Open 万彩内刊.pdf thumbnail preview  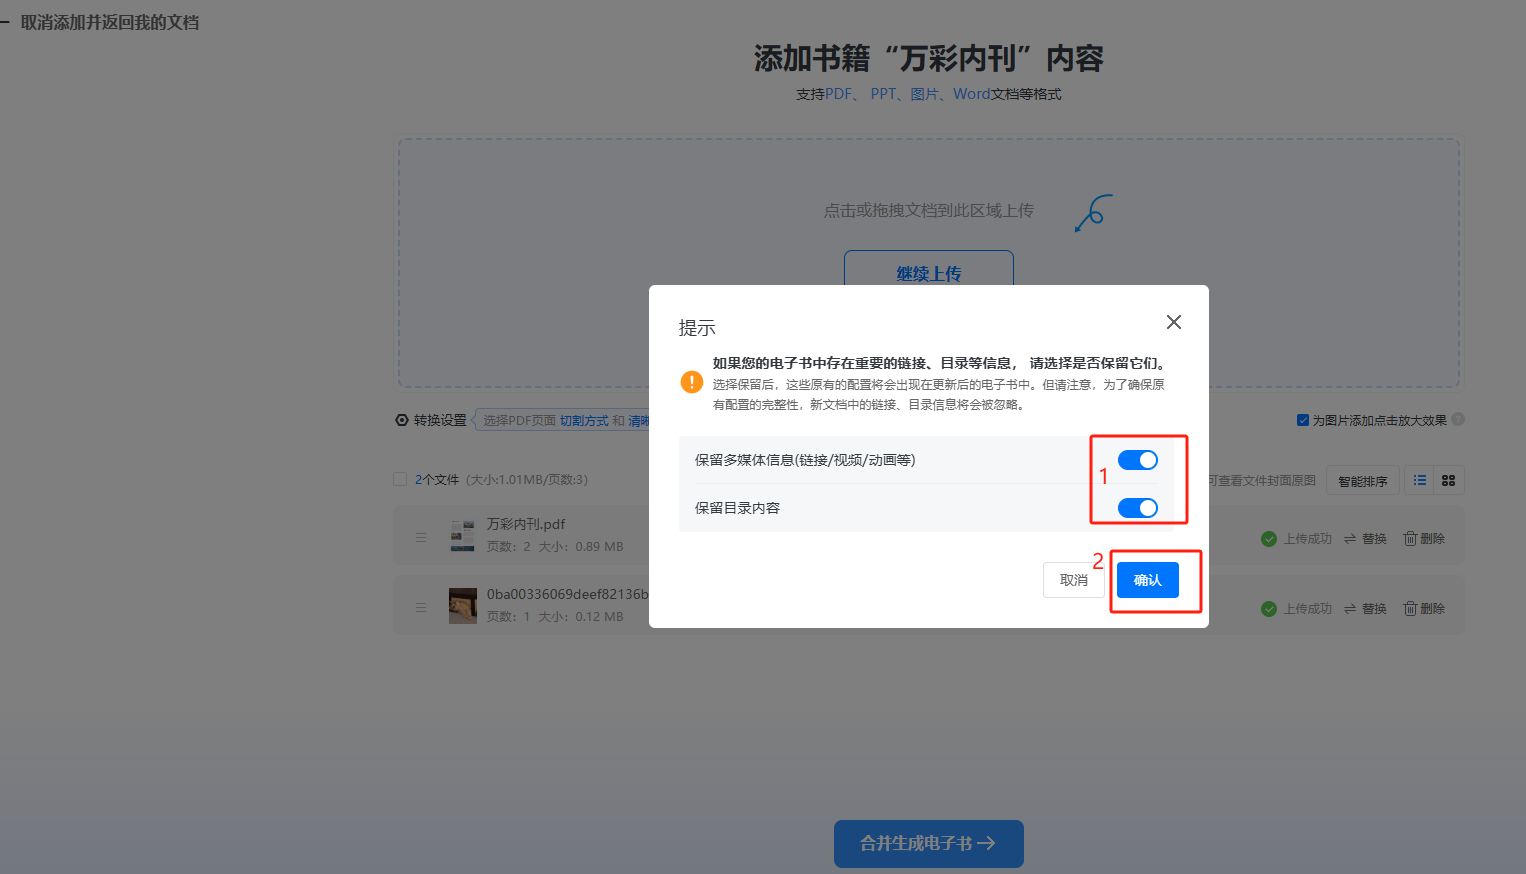(x=462, y=535)
